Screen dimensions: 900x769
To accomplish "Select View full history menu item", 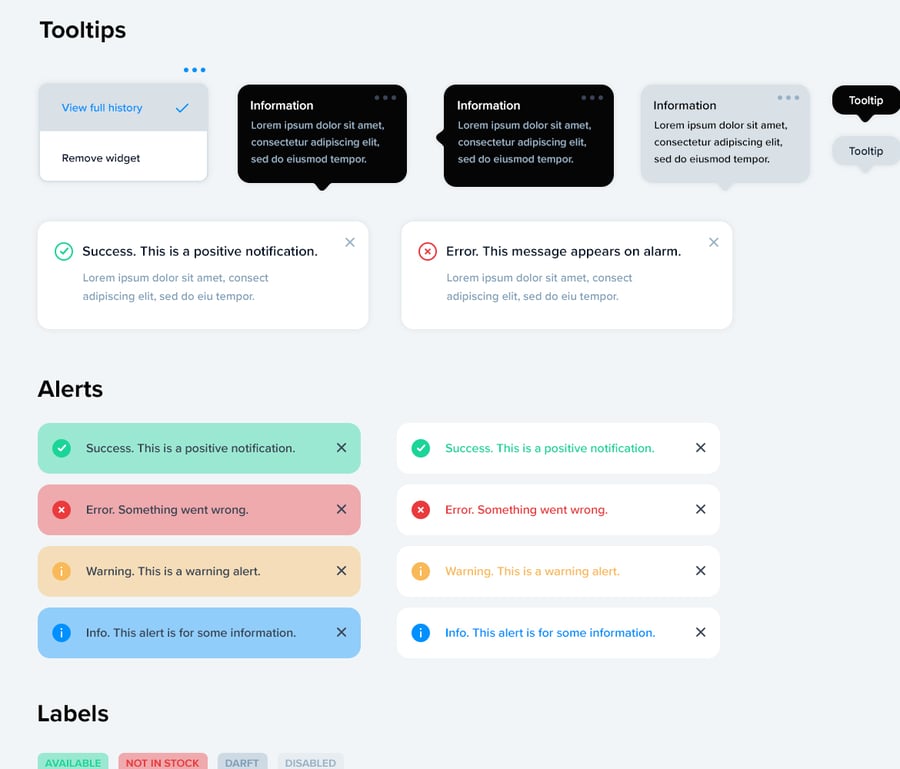I will pos(102,108).
